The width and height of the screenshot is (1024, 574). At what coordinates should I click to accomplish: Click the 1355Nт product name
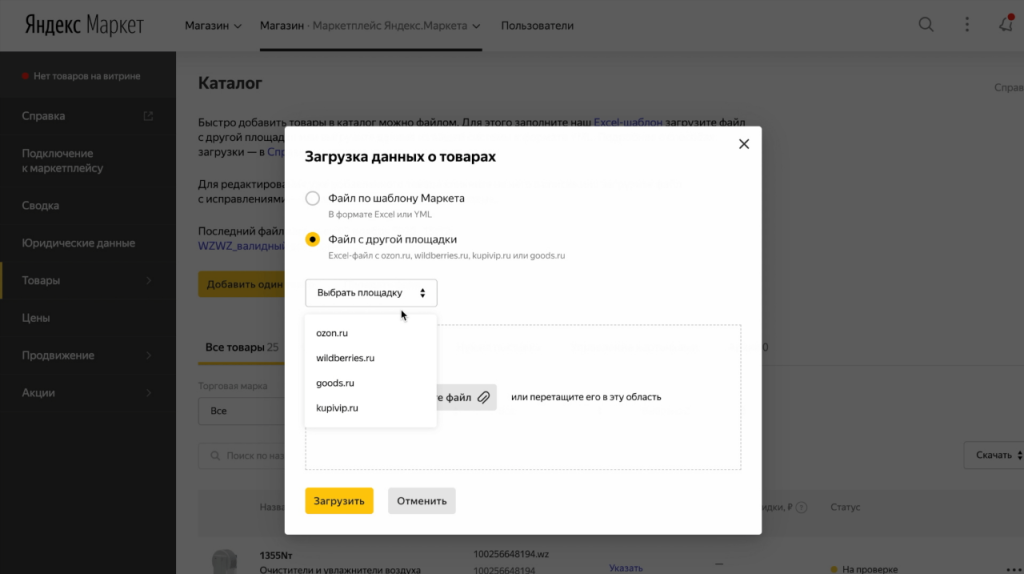276,556
